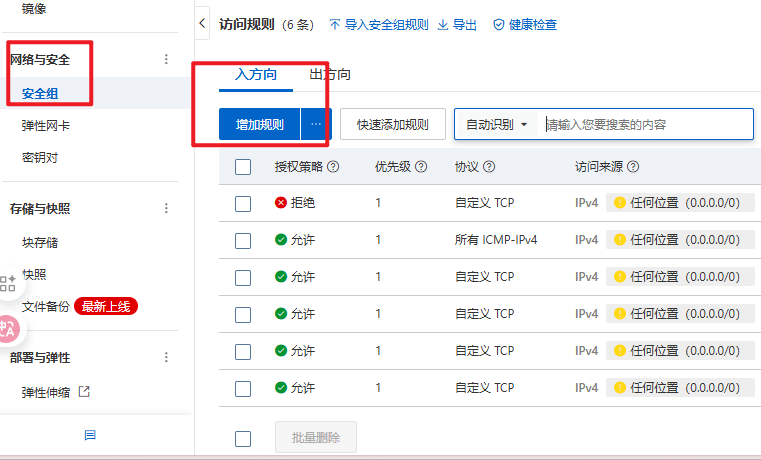Click the 所有 ICMP-IPv4 protocol cell

(x=496, y=240)
